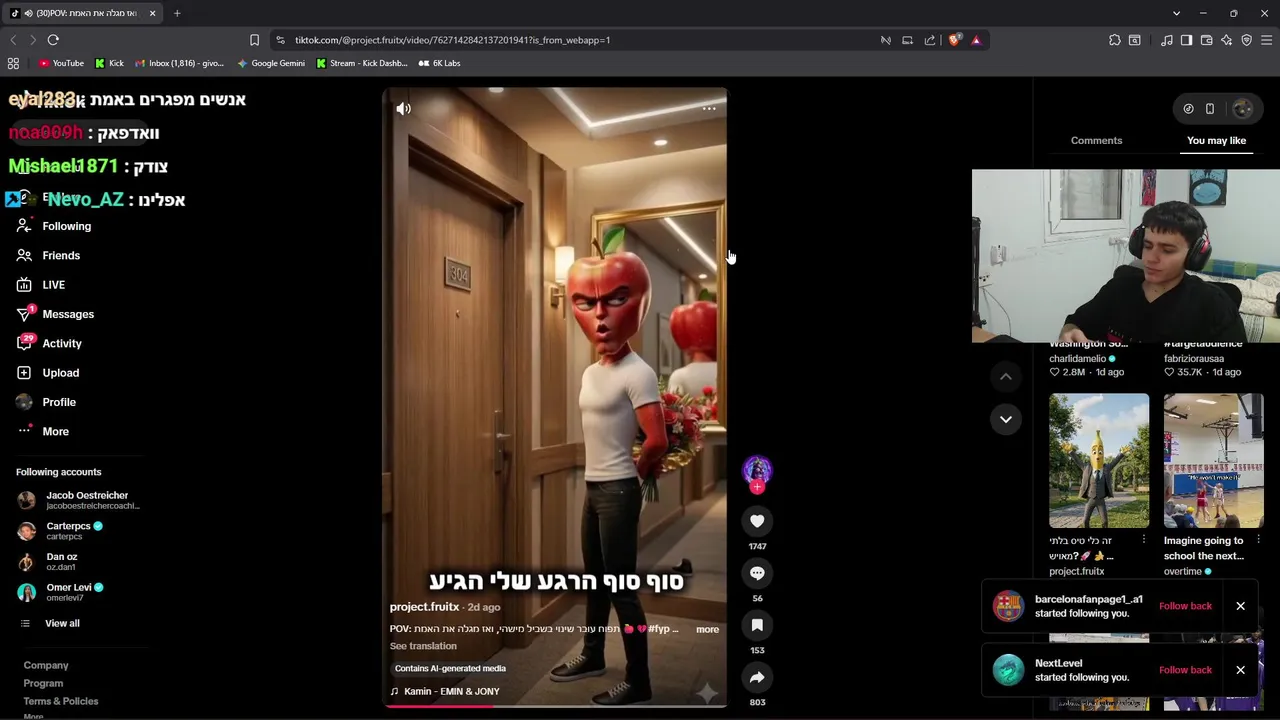Image resolution: width=1280 pixels, height=720 pixels.
Task: Open Activity notifications in the sidebar
Action: [62, 343]
